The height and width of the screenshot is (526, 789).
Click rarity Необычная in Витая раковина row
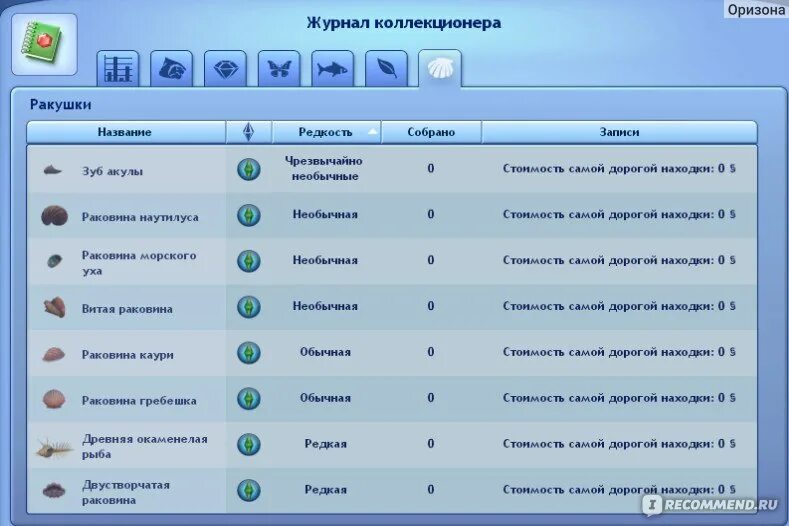pyautogui.click(x=325, y=306)
